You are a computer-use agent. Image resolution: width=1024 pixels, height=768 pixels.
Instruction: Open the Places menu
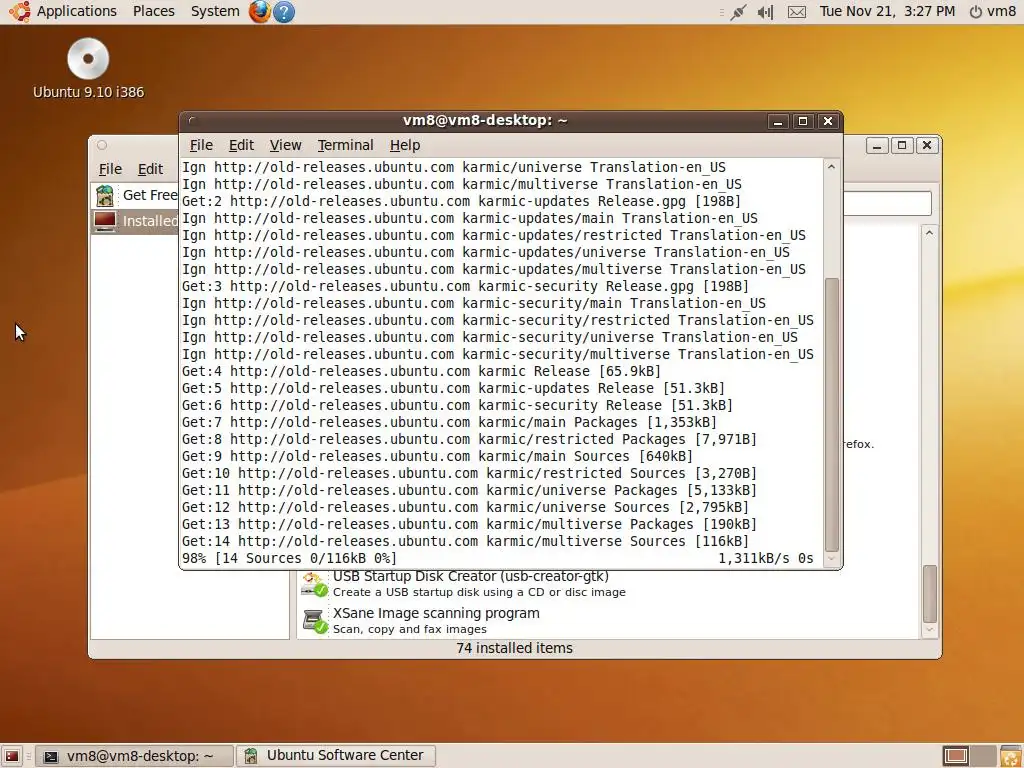point(153,11)
